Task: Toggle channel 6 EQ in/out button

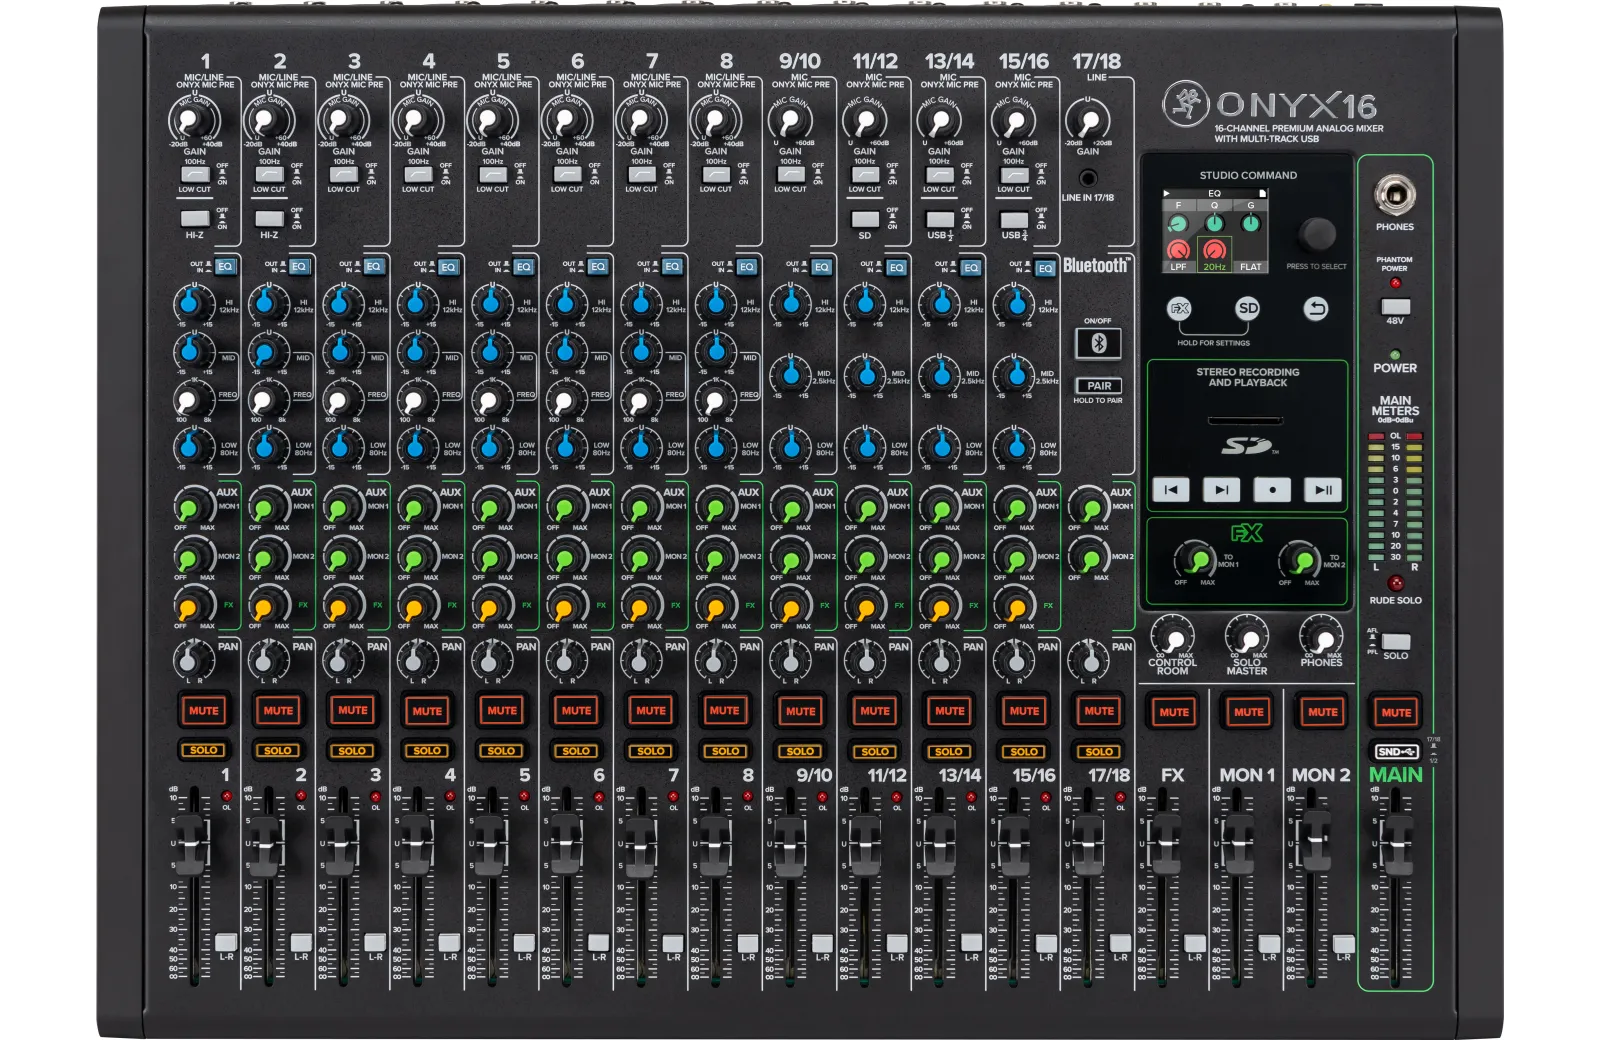Action: click(x=598, y=267)
